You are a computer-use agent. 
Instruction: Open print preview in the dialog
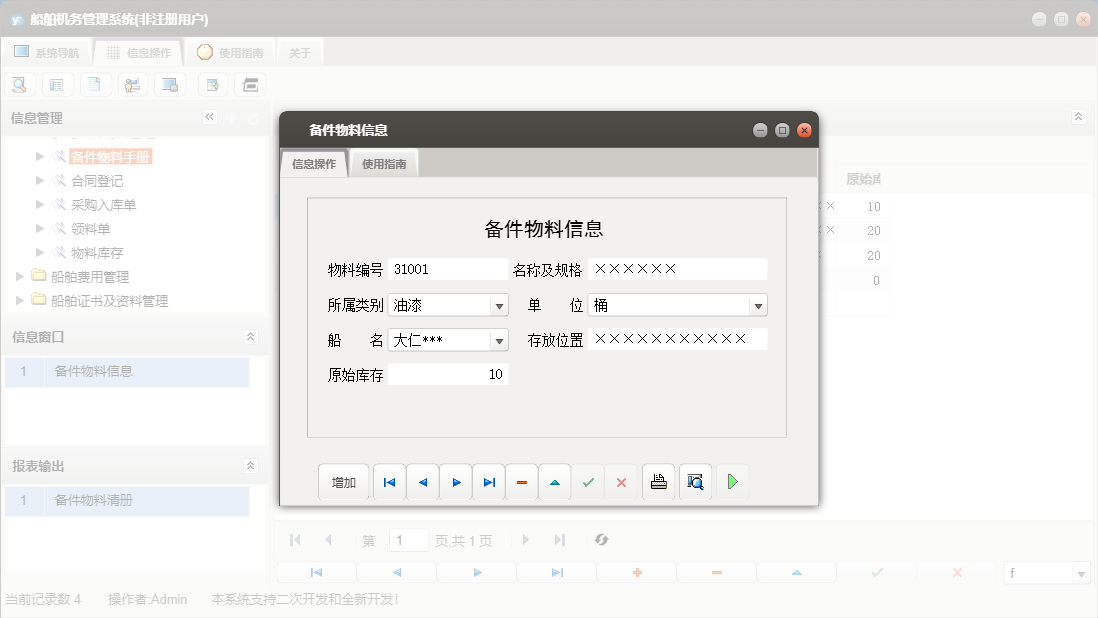[x=694, y=481]
